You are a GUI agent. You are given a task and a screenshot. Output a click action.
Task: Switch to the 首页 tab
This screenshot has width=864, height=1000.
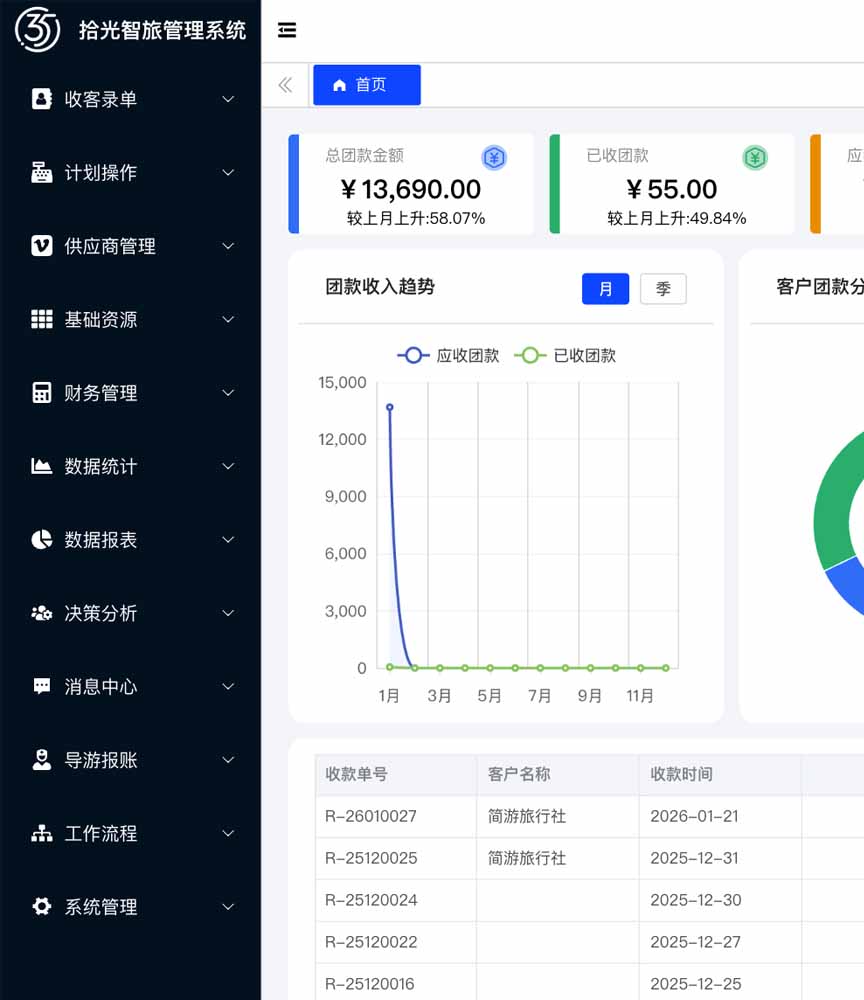tap(367, 85)
